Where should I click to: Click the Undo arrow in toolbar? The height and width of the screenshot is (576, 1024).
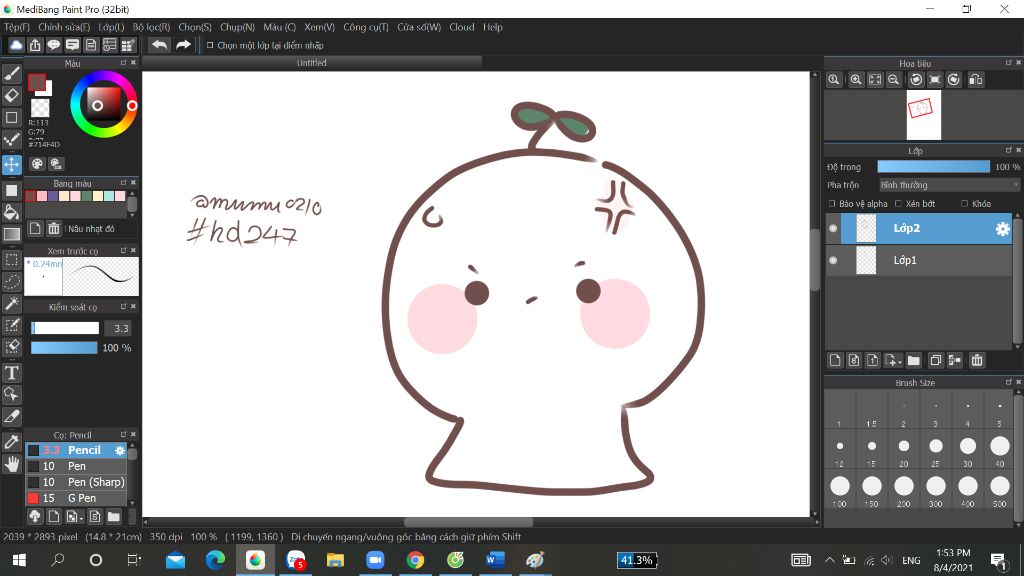(x=159, y=45)
